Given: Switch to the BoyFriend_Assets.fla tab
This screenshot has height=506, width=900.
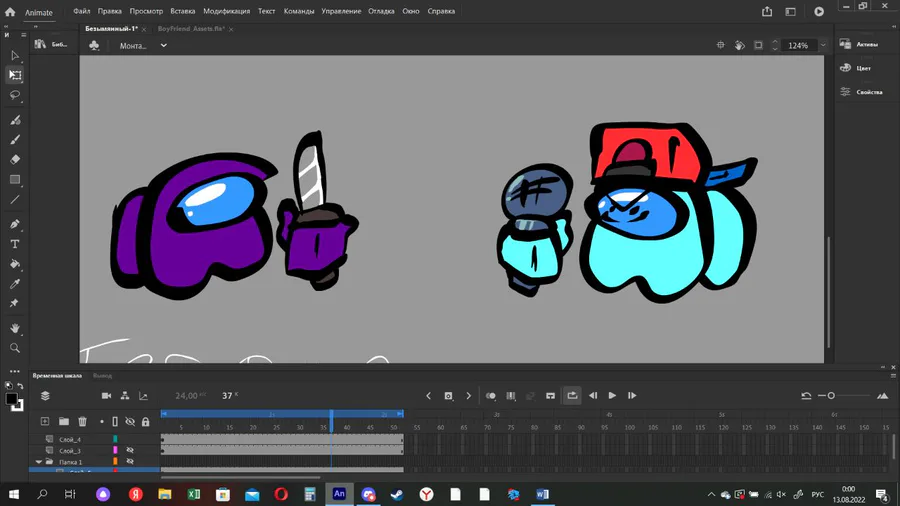Looking at the screenshot, I should tap(191, 29).
